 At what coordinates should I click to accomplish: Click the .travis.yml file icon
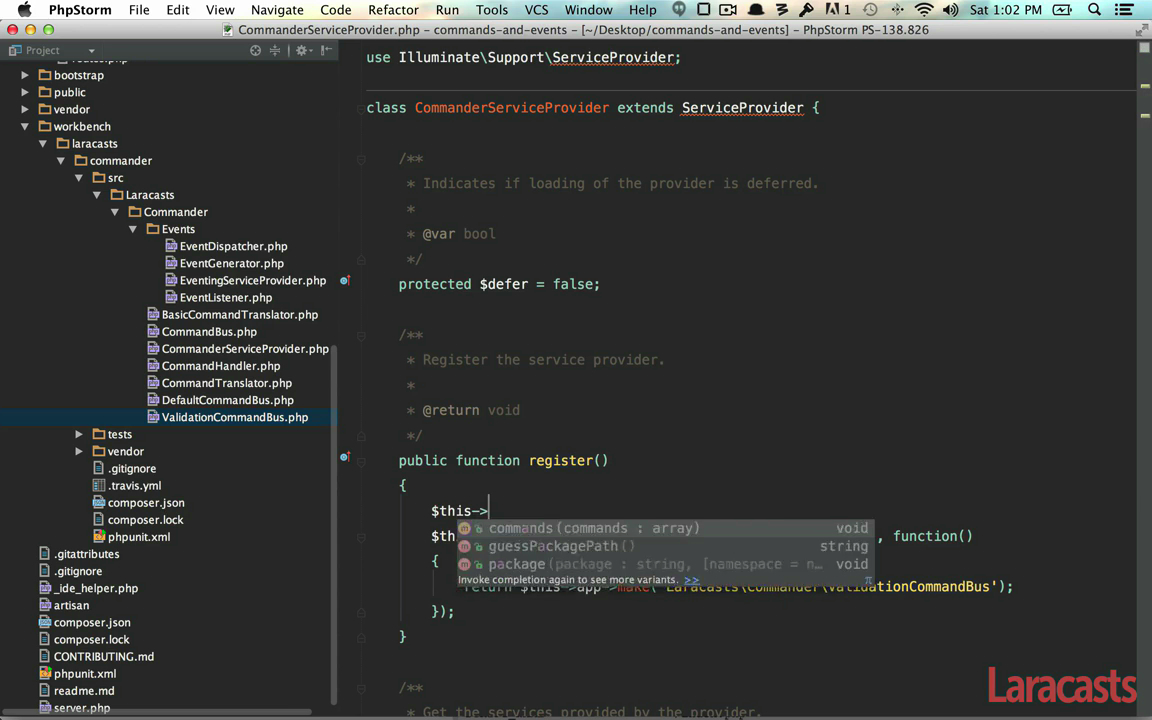(x=98, y=485)
